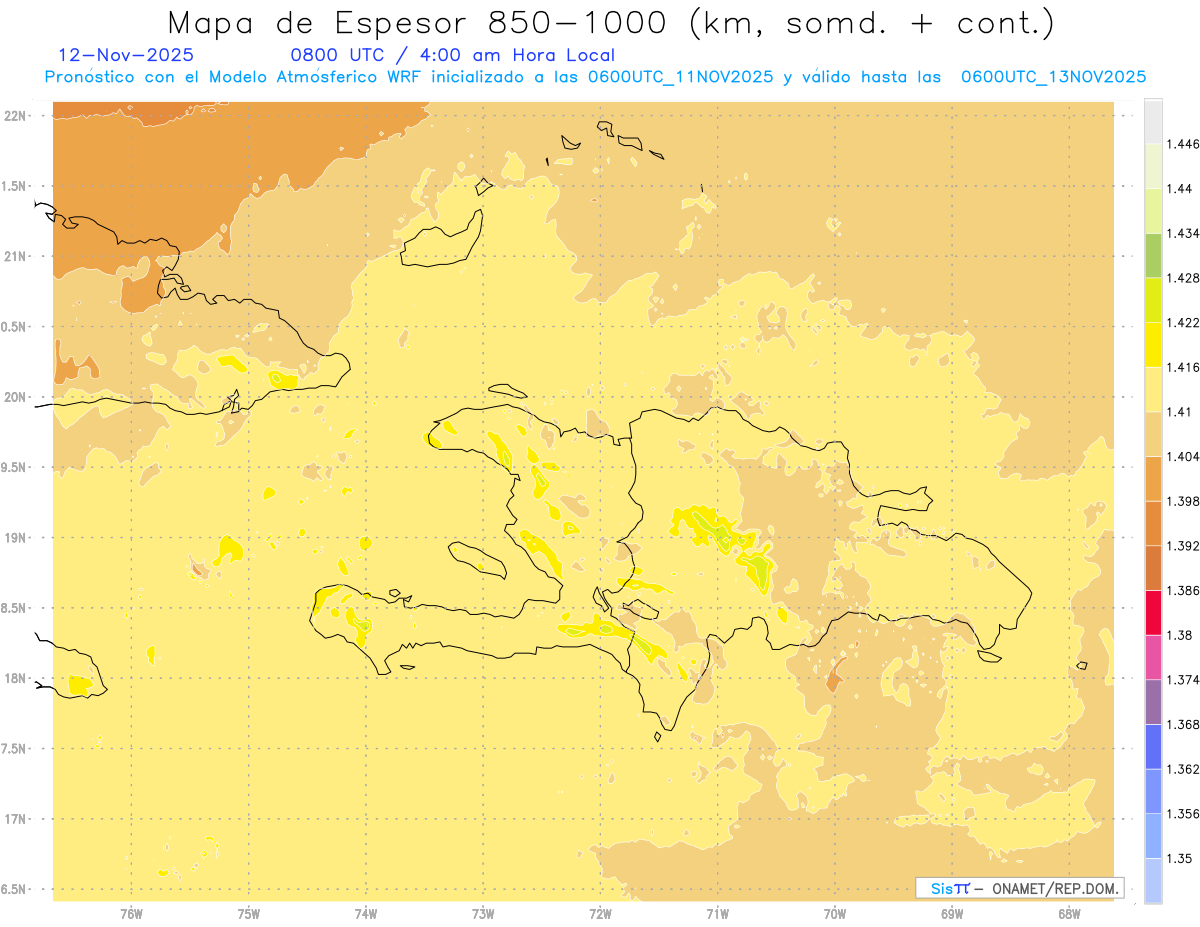Click the color bar value 1.35
The width and height of the screenshot is (1200, 927).
(1180, 859)
